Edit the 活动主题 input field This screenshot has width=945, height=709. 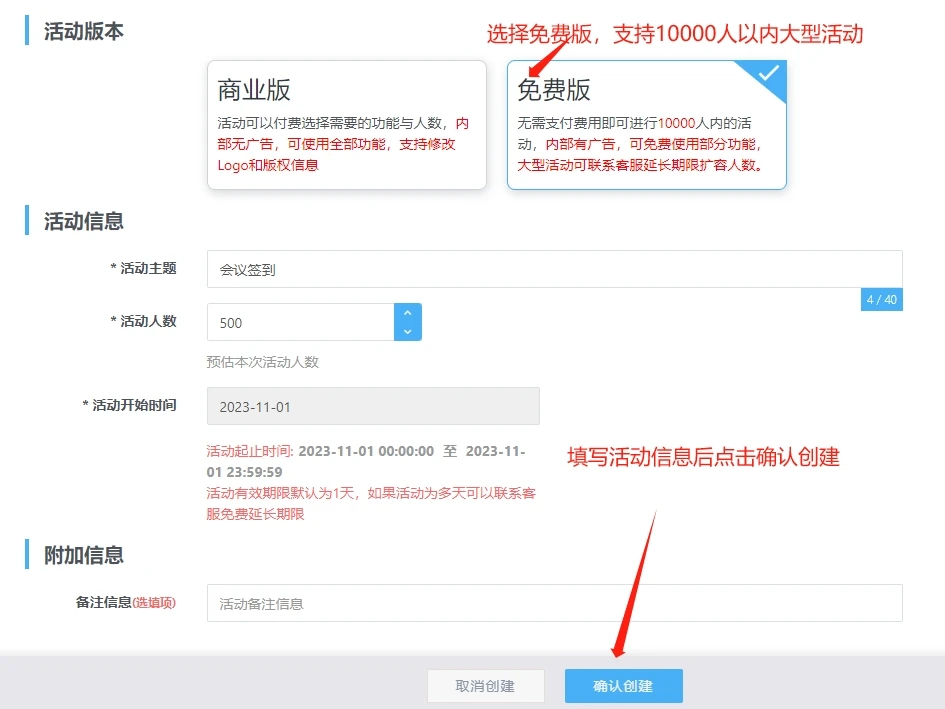click(554, 269)
